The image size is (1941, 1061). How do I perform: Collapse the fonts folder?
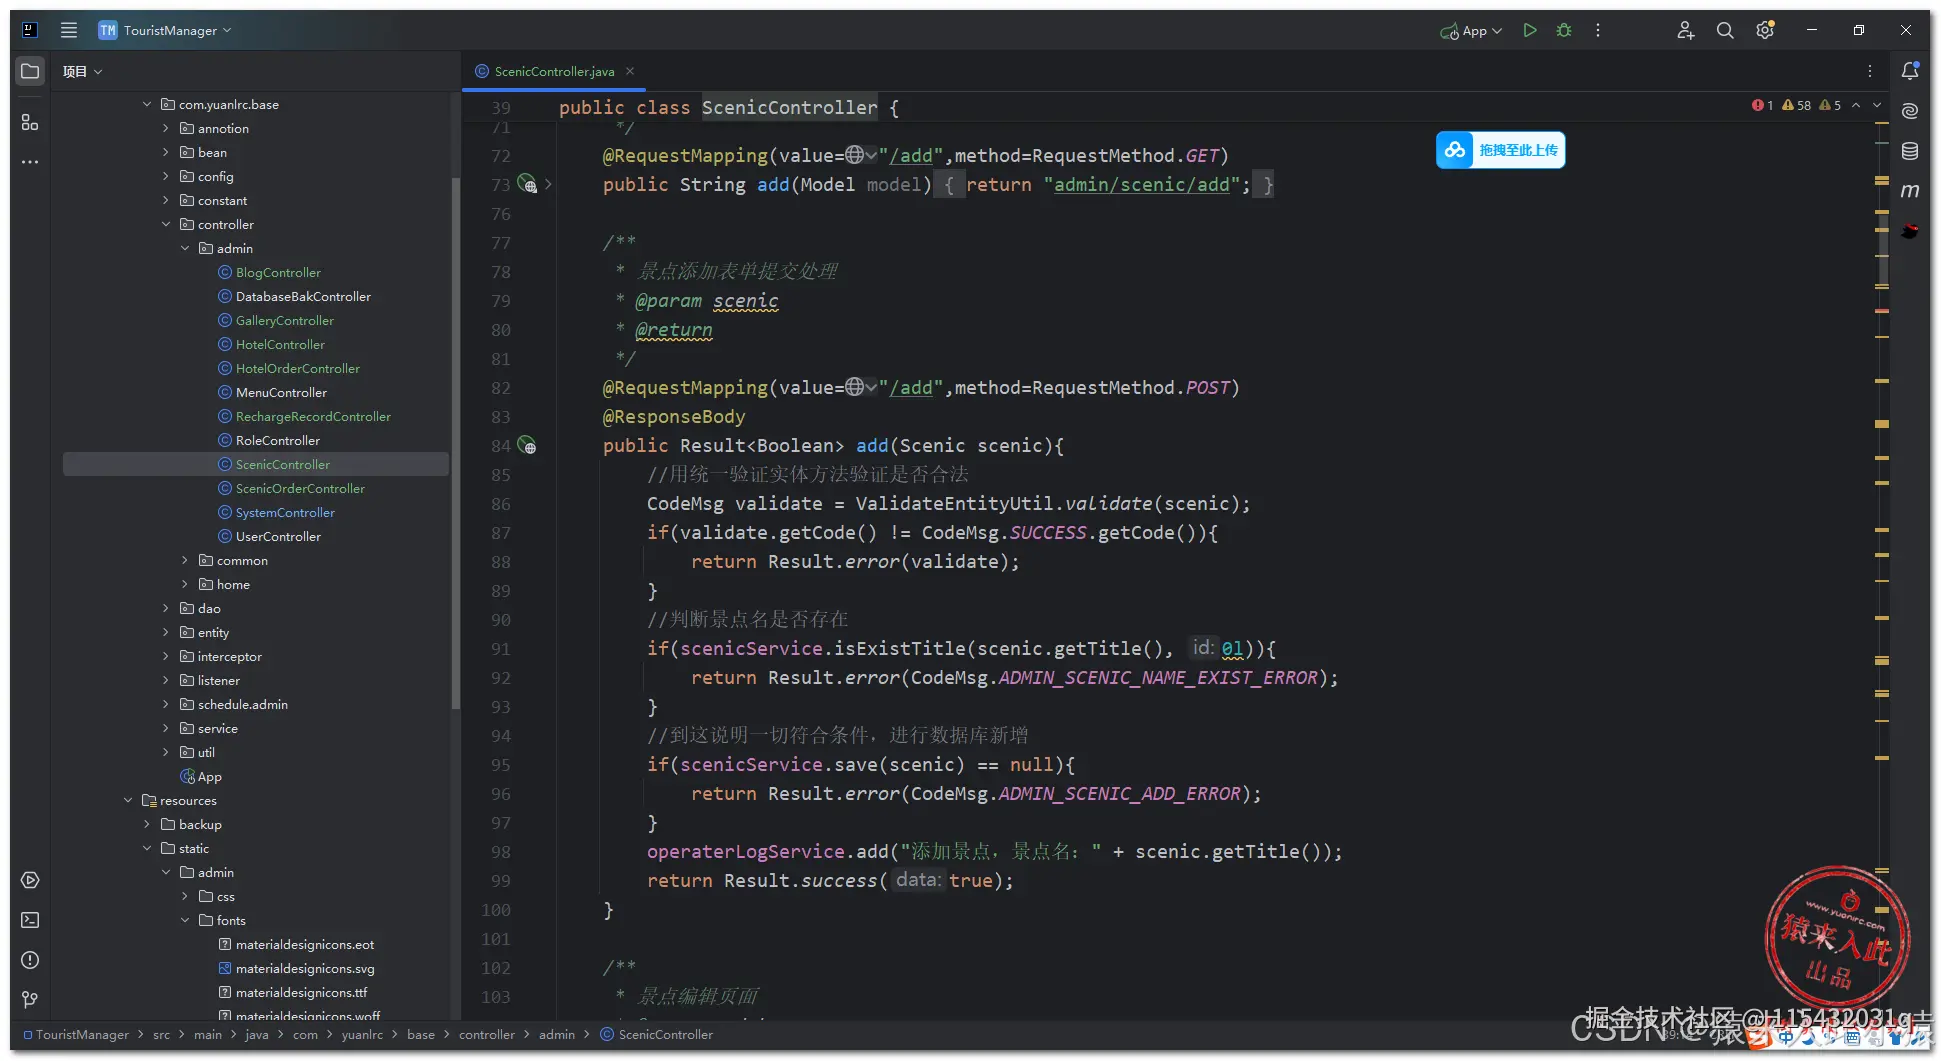[185, 920]
